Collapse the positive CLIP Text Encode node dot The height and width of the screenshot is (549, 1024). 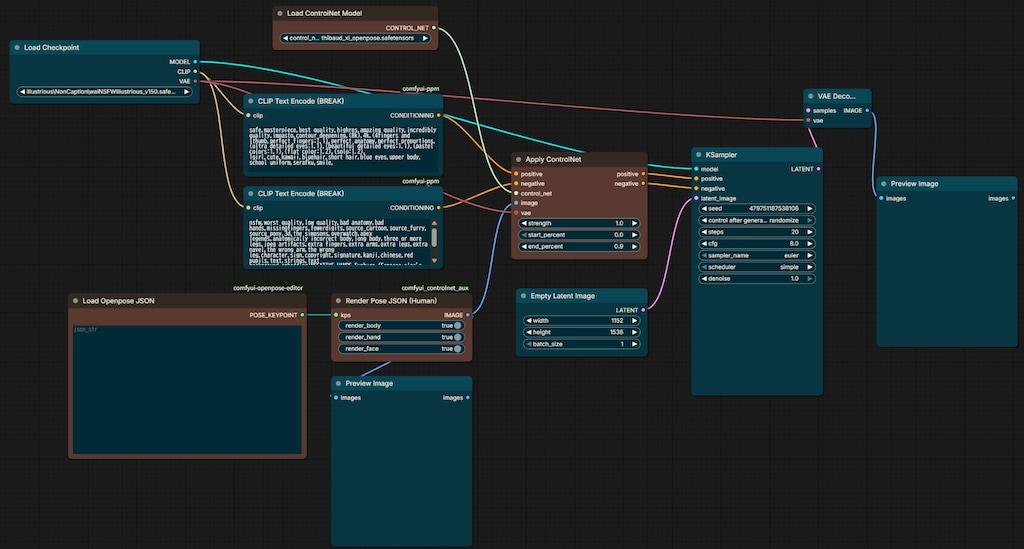point(251,101)
